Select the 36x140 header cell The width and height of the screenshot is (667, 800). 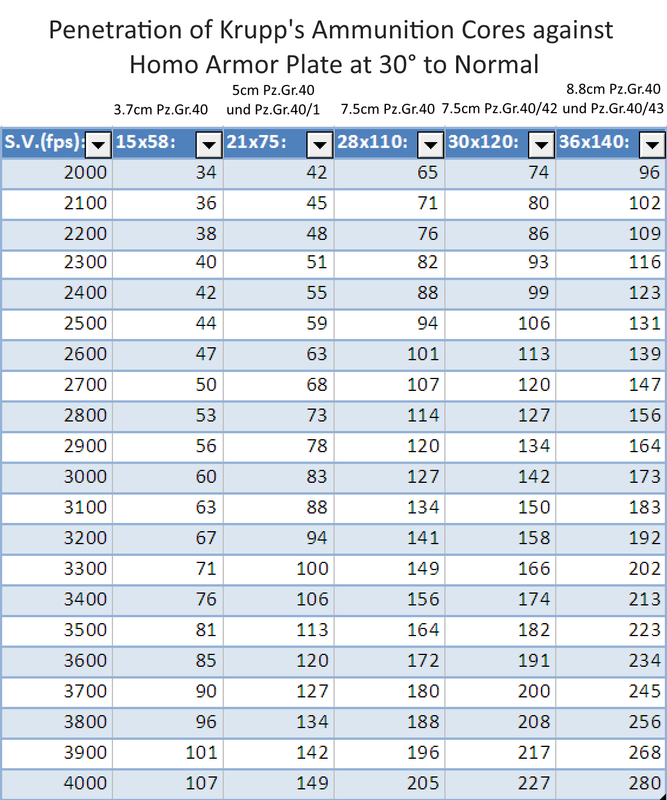tap(611, 143)
